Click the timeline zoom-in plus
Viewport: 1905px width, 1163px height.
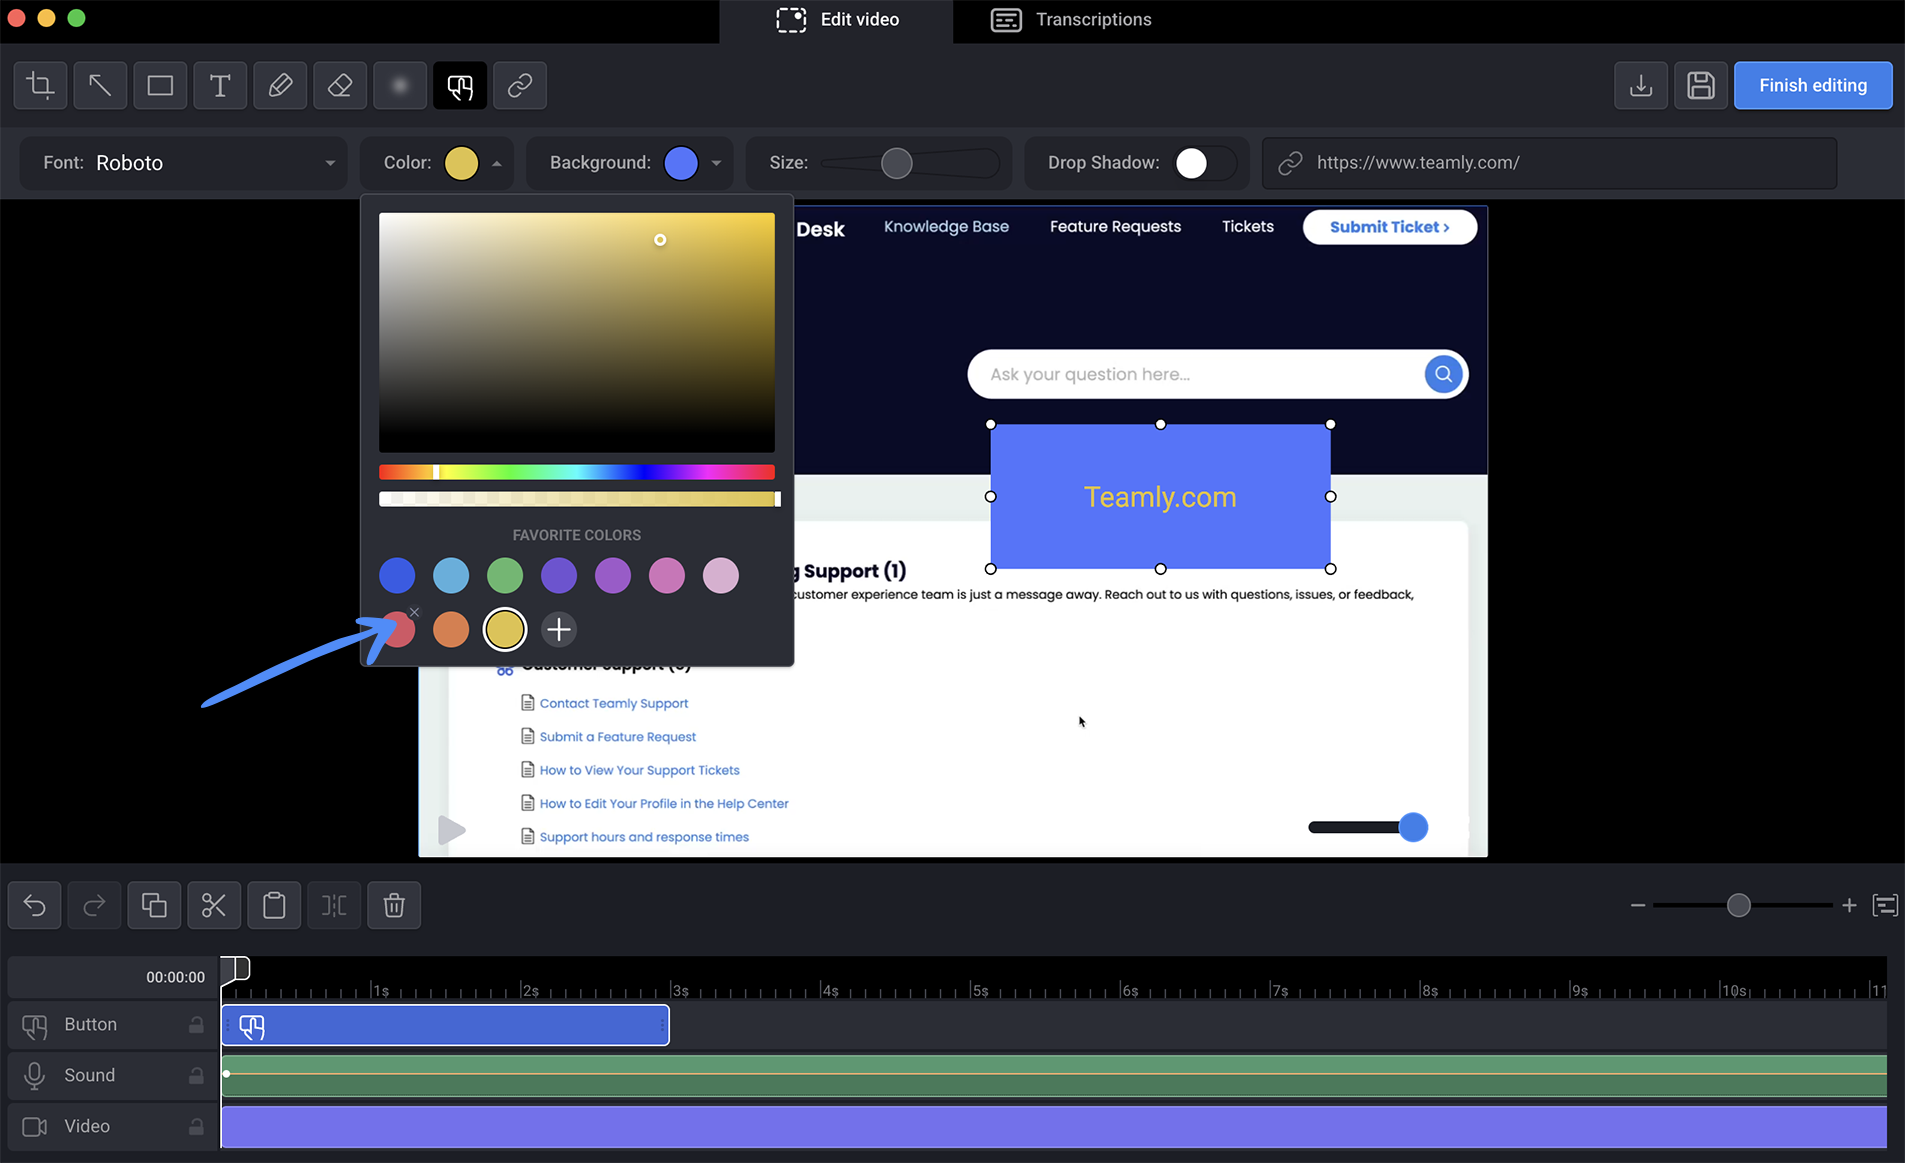[x=1849, y=906]
